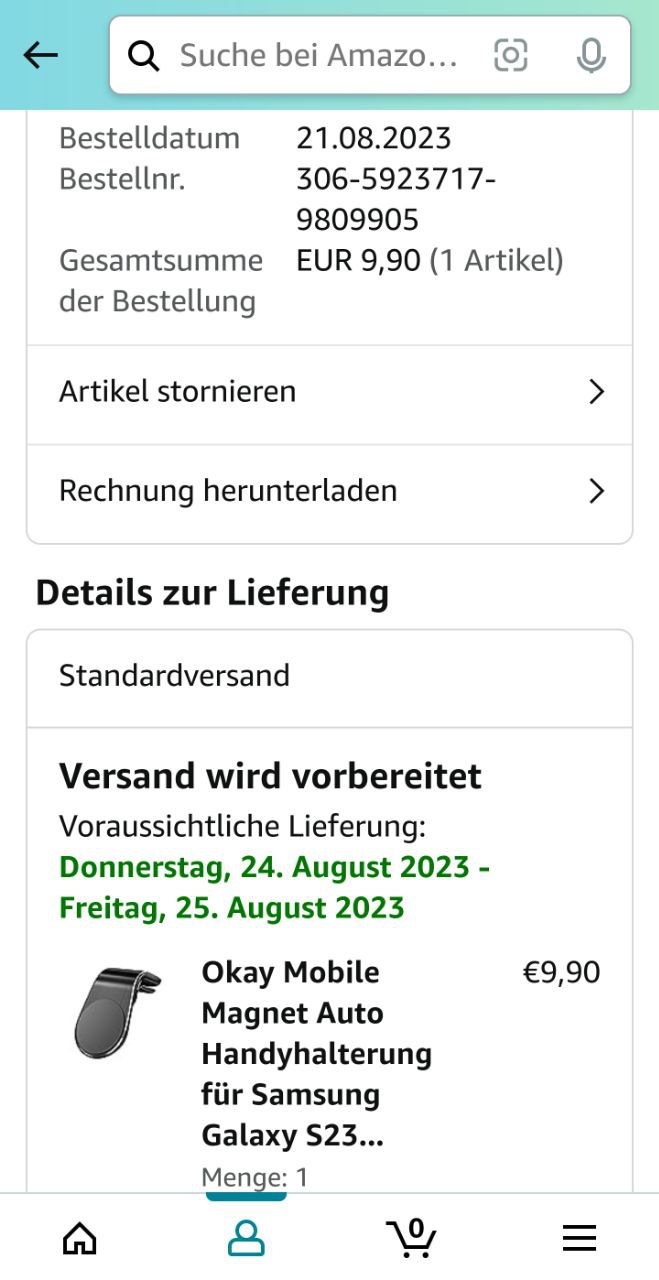Screen dimensions: 659x1280
Task: Focus the Amazon search field
Action: tap(318, 56)
